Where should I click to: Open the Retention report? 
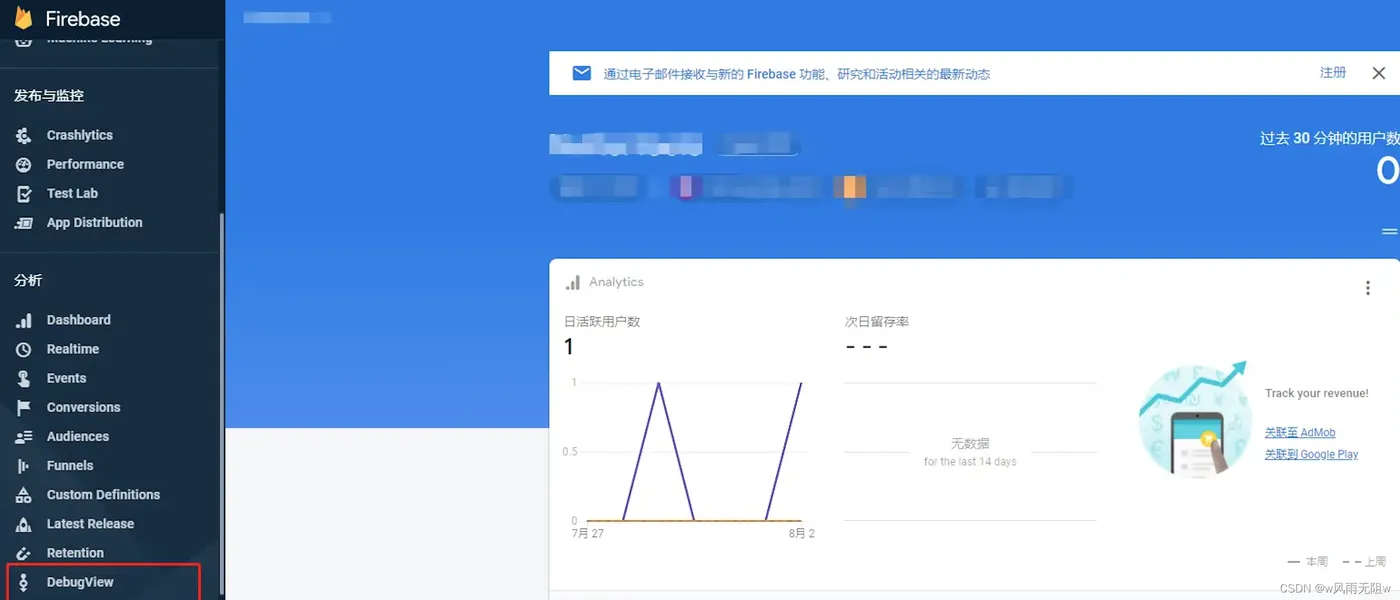click(x=75, y=552)
